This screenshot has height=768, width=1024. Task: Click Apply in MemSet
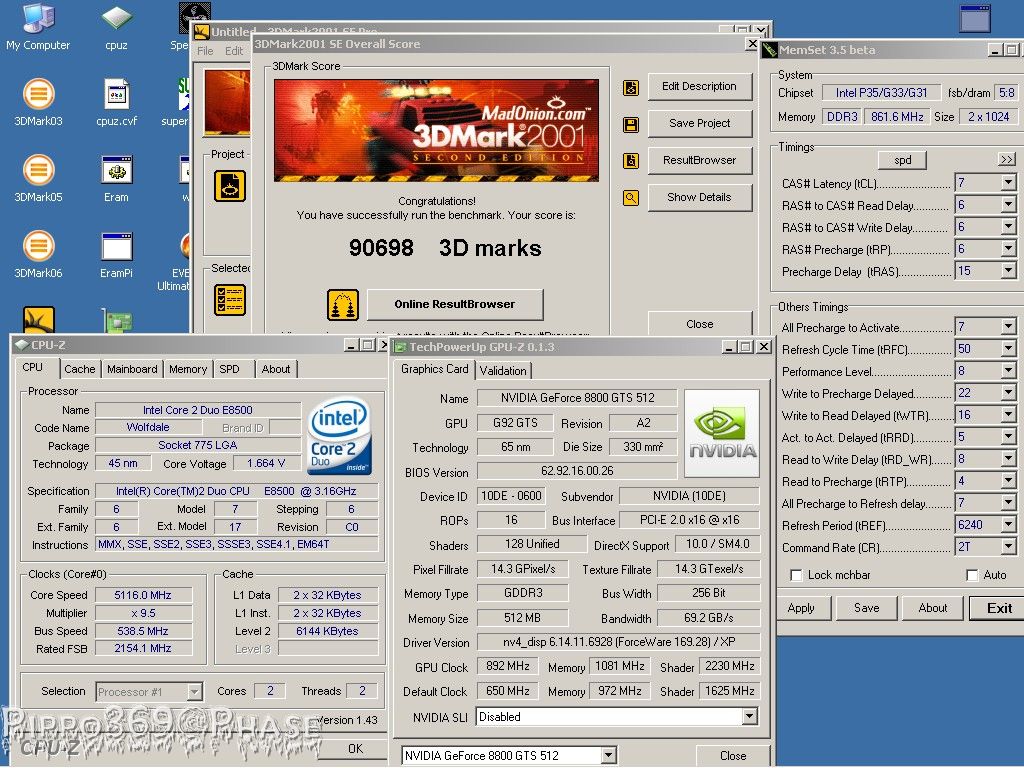[x=803, y=608]
